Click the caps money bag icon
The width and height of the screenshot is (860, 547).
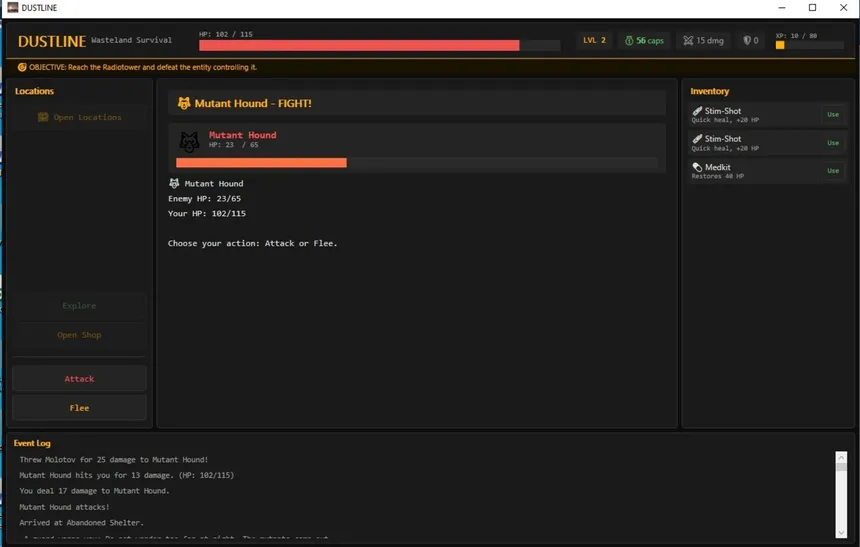click(629, 41)
